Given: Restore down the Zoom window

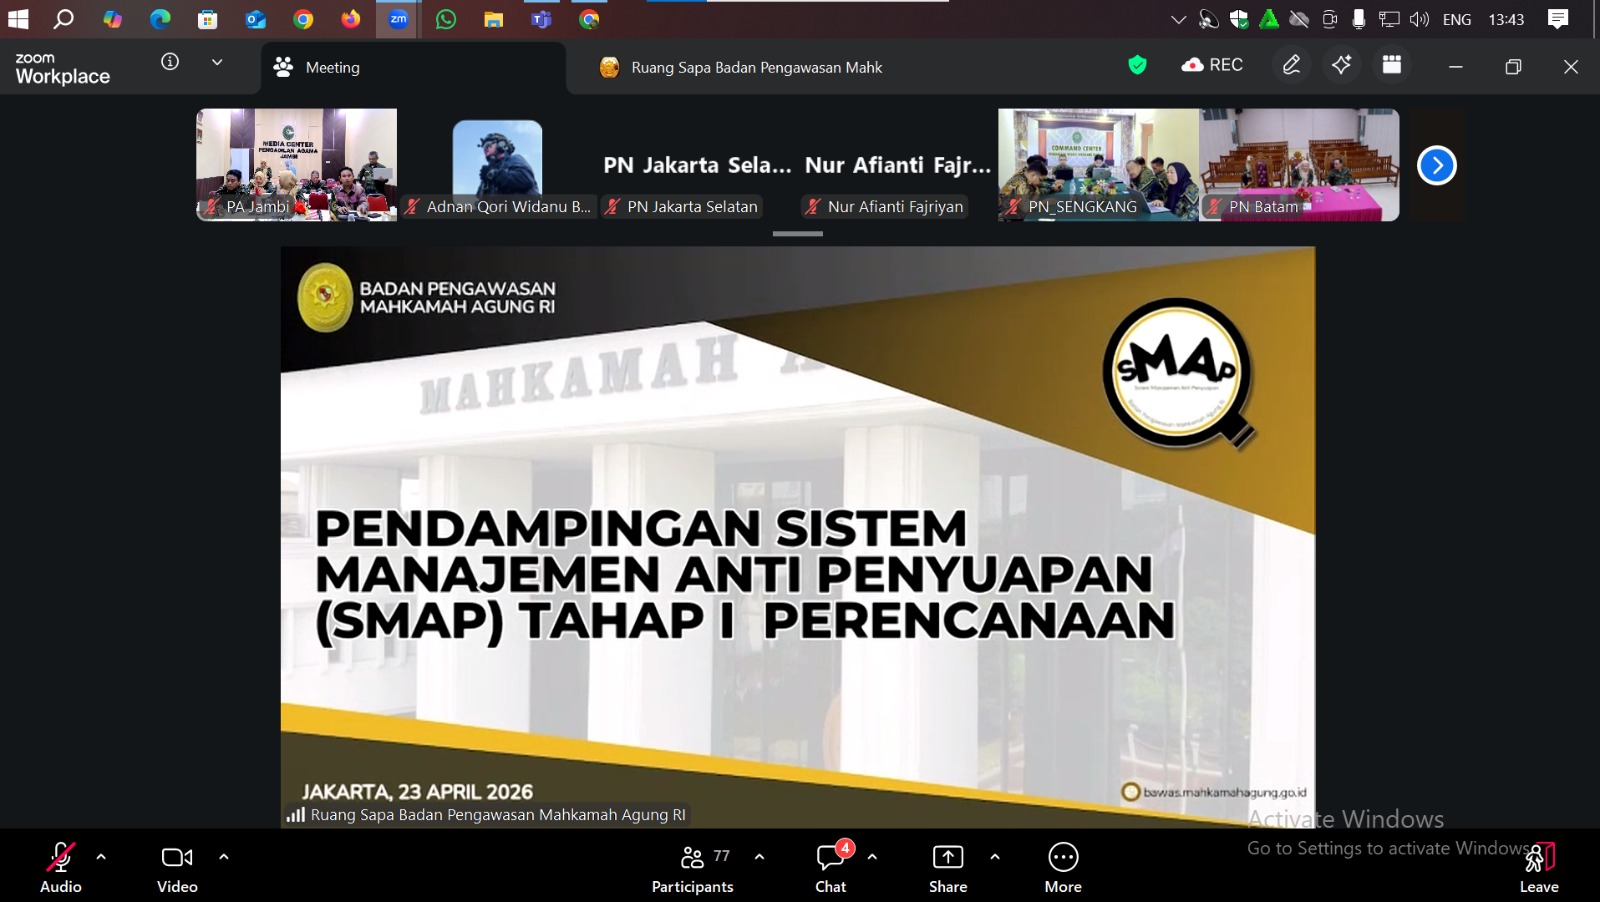Looking at the screenshot, I should [x=1513, y=66].
